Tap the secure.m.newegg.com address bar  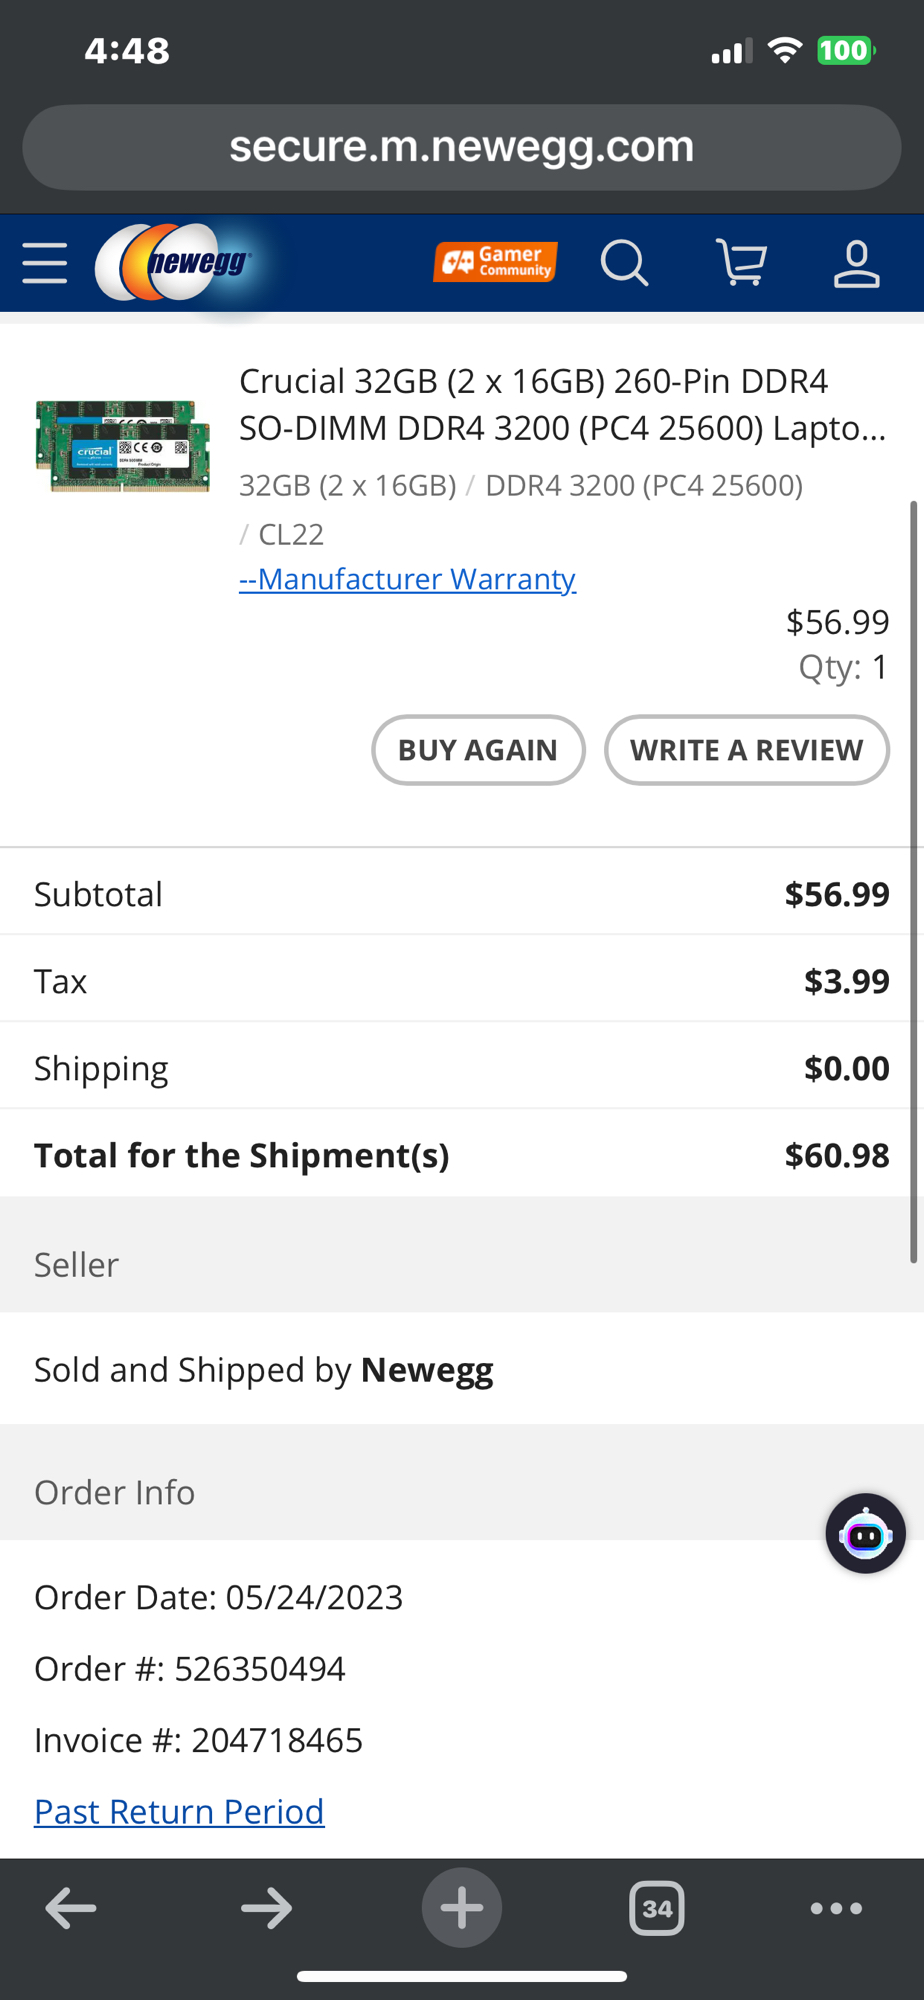tap(461, 147)
